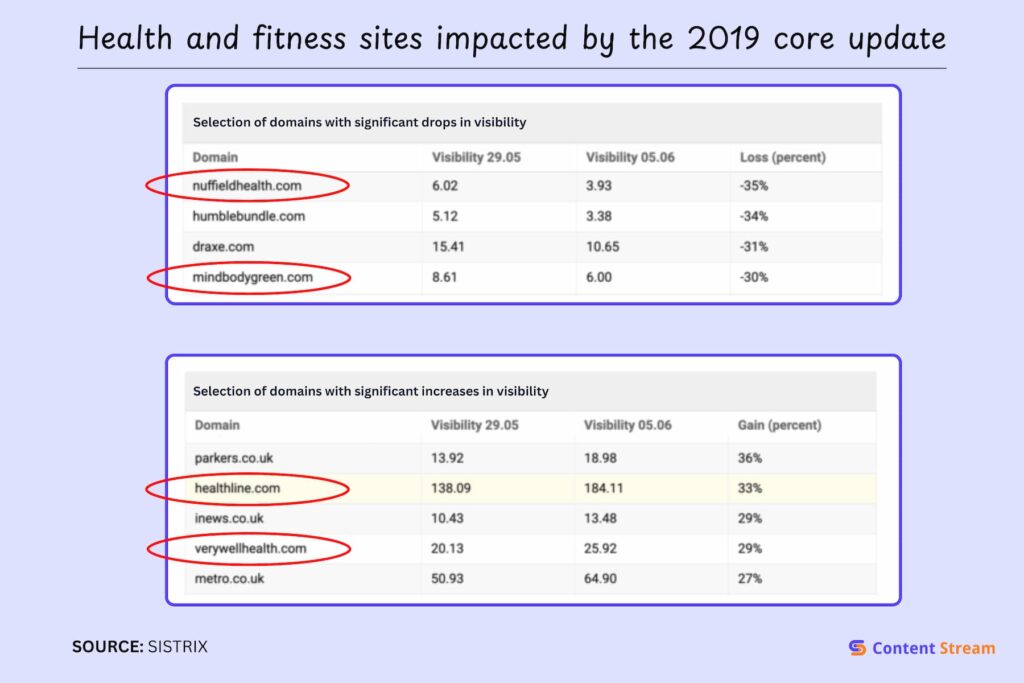Select the humblebundle.com domain entry
The height and width of the screenshot is (683, 1024).
(247, 216)
